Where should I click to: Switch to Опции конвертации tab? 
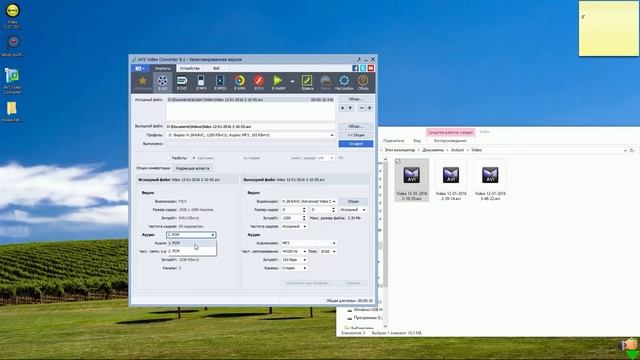(153, 168)
